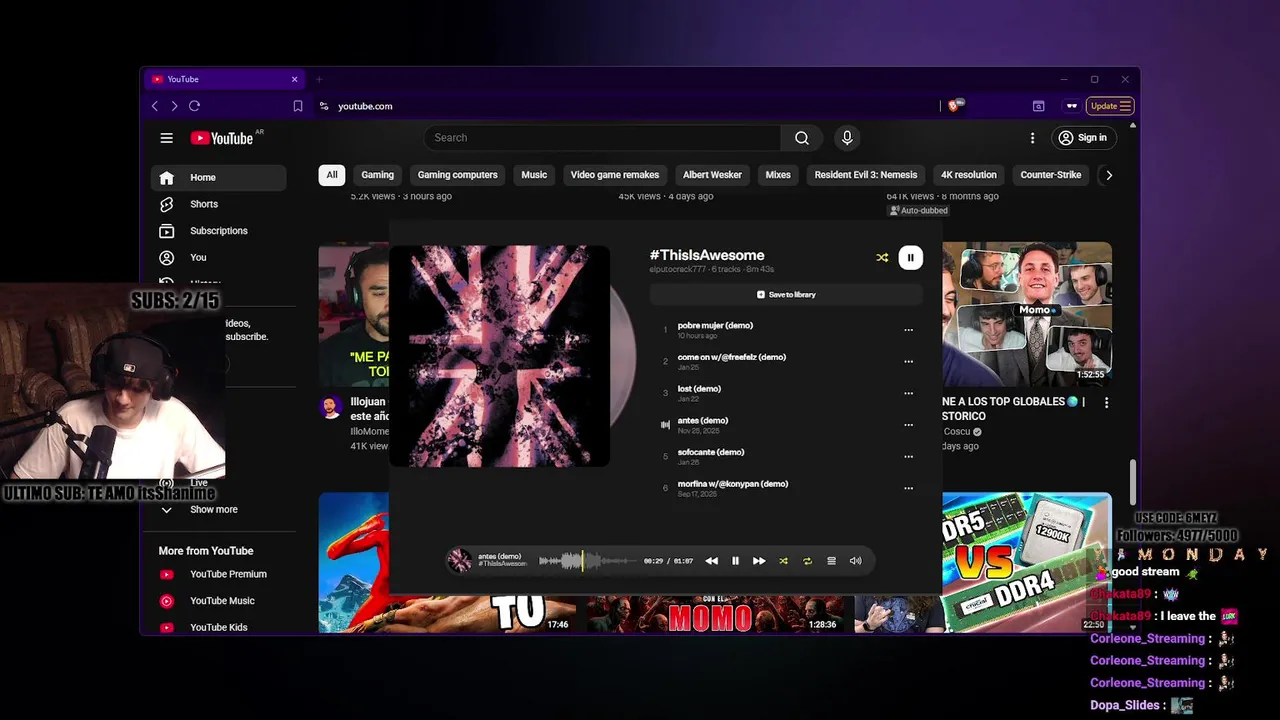Select the Albert Wesker chip
Image resolution: width=1280 pixels, height=720 pixels.
pyautogui.click(x=712, y=175)
